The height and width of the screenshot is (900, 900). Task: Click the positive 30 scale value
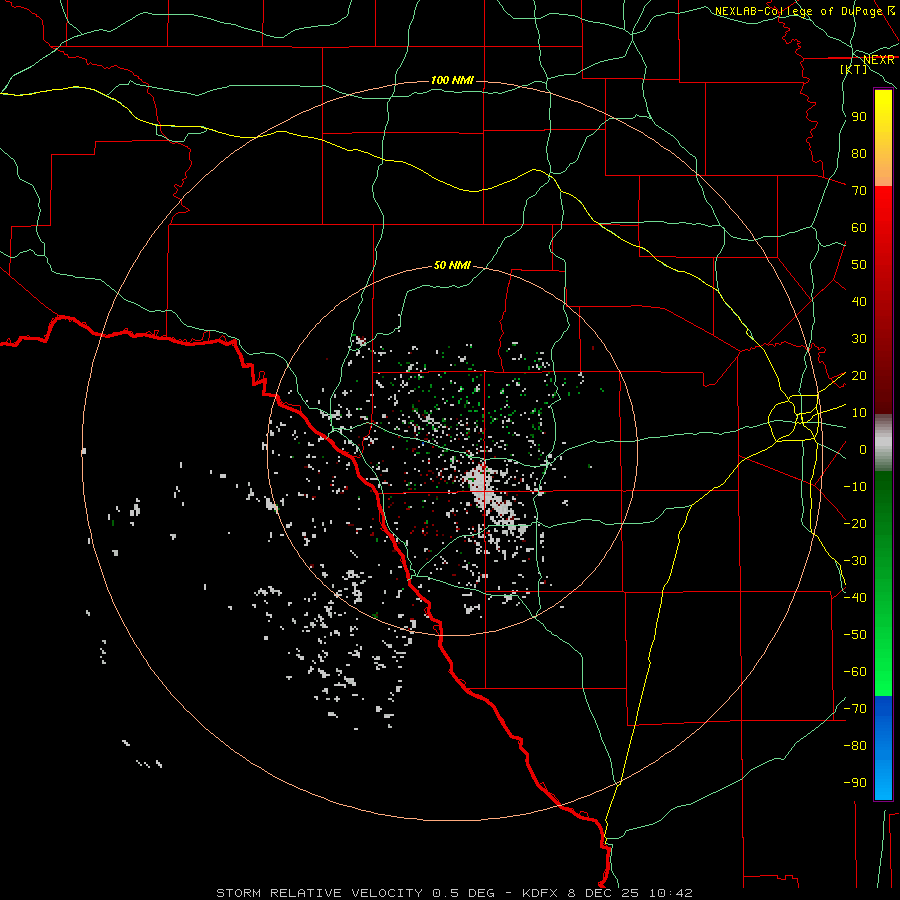pyautogui.click(x=859, y=339)
